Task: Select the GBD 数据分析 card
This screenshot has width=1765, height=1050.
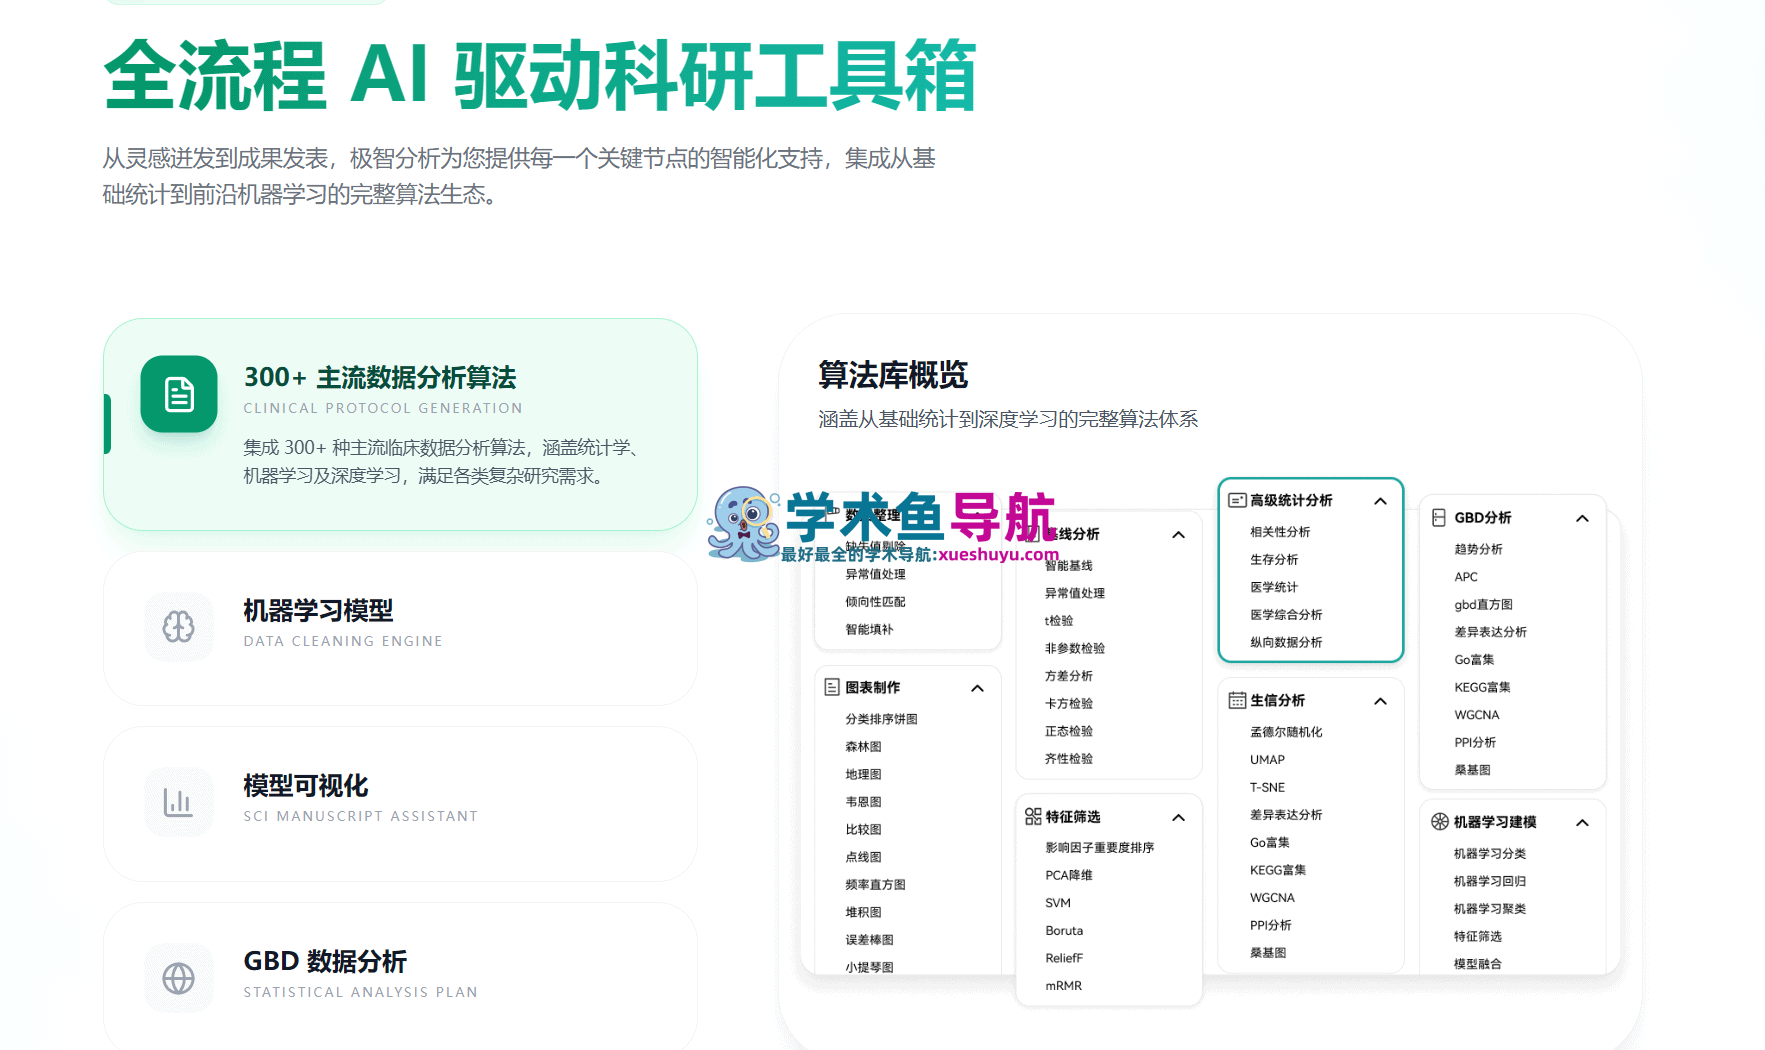Action: [x=400, y=978]
